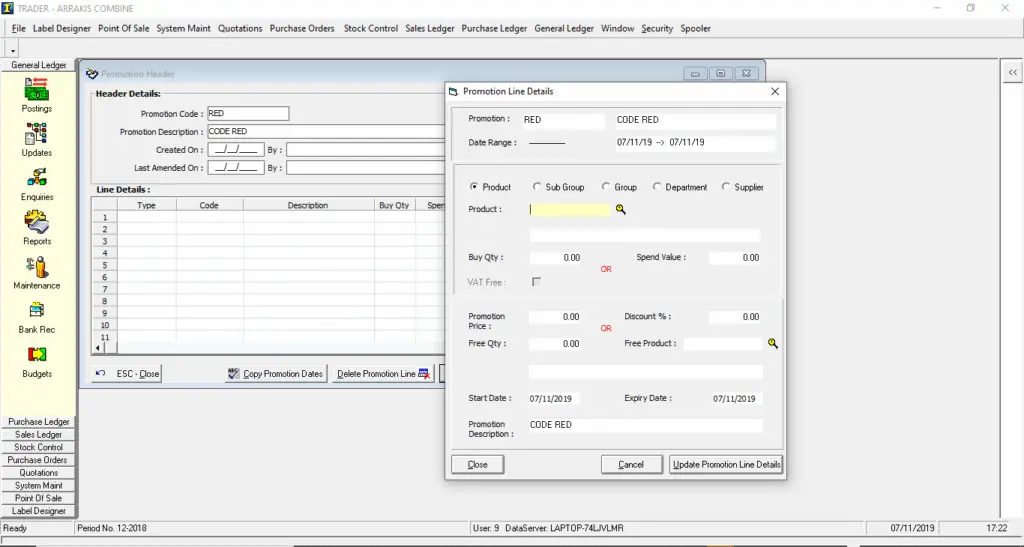This screenshot has height=547, width=1024.
Task: Click the Free Product lookup magnifier icon
Action: point(773,343)
